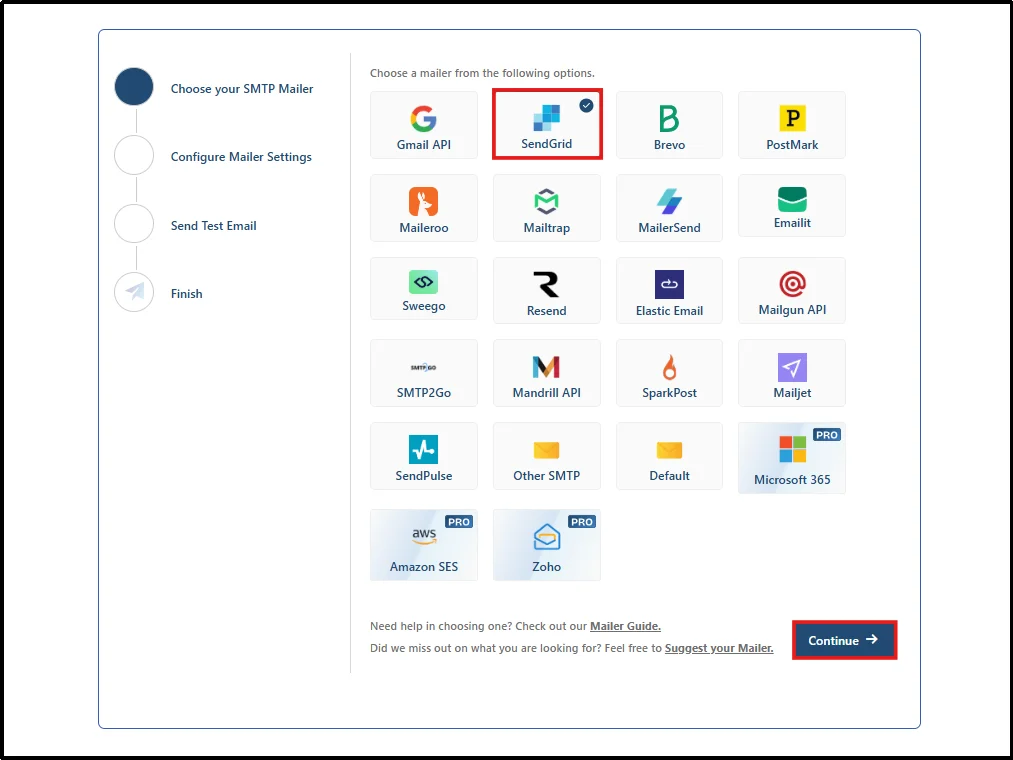This screenshot has height=760, width=1013.
Task: Click the empty third step circle
Action: [134, 224]
